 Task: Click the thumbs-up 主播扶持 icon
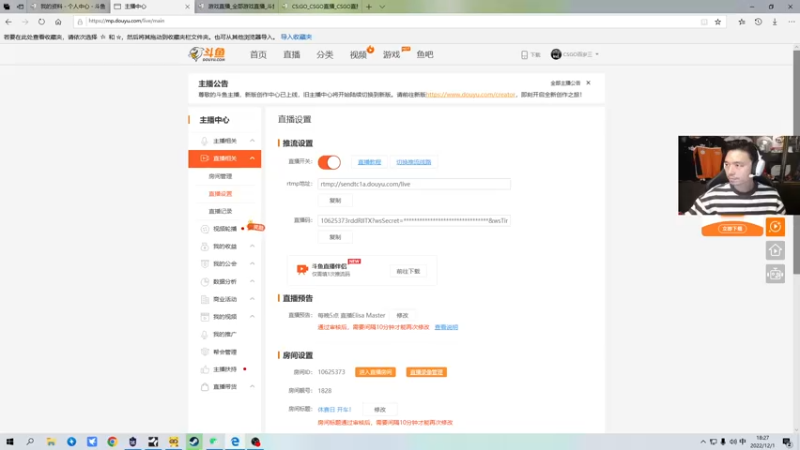point(205,369)
